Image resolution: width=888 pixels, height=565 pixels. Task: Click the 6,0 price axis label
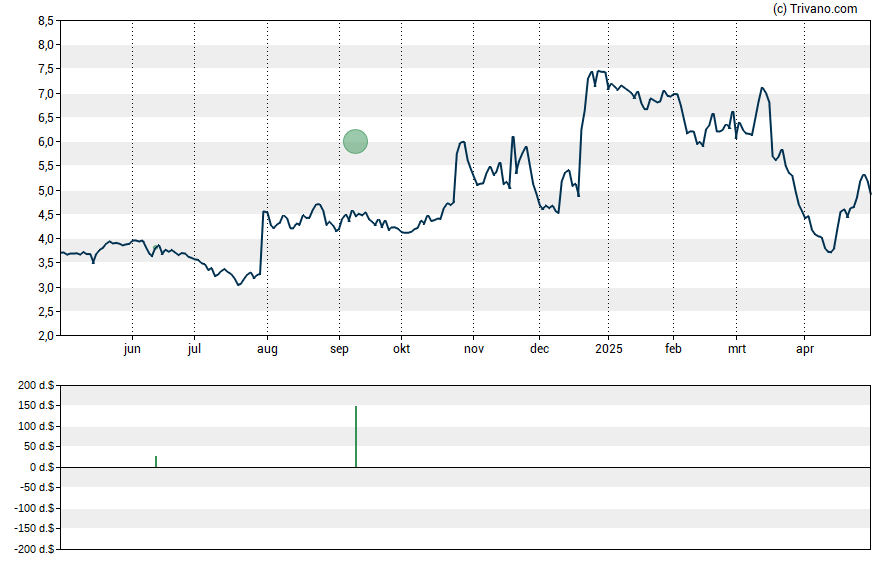pyautogui.click(x=46, y=142)
